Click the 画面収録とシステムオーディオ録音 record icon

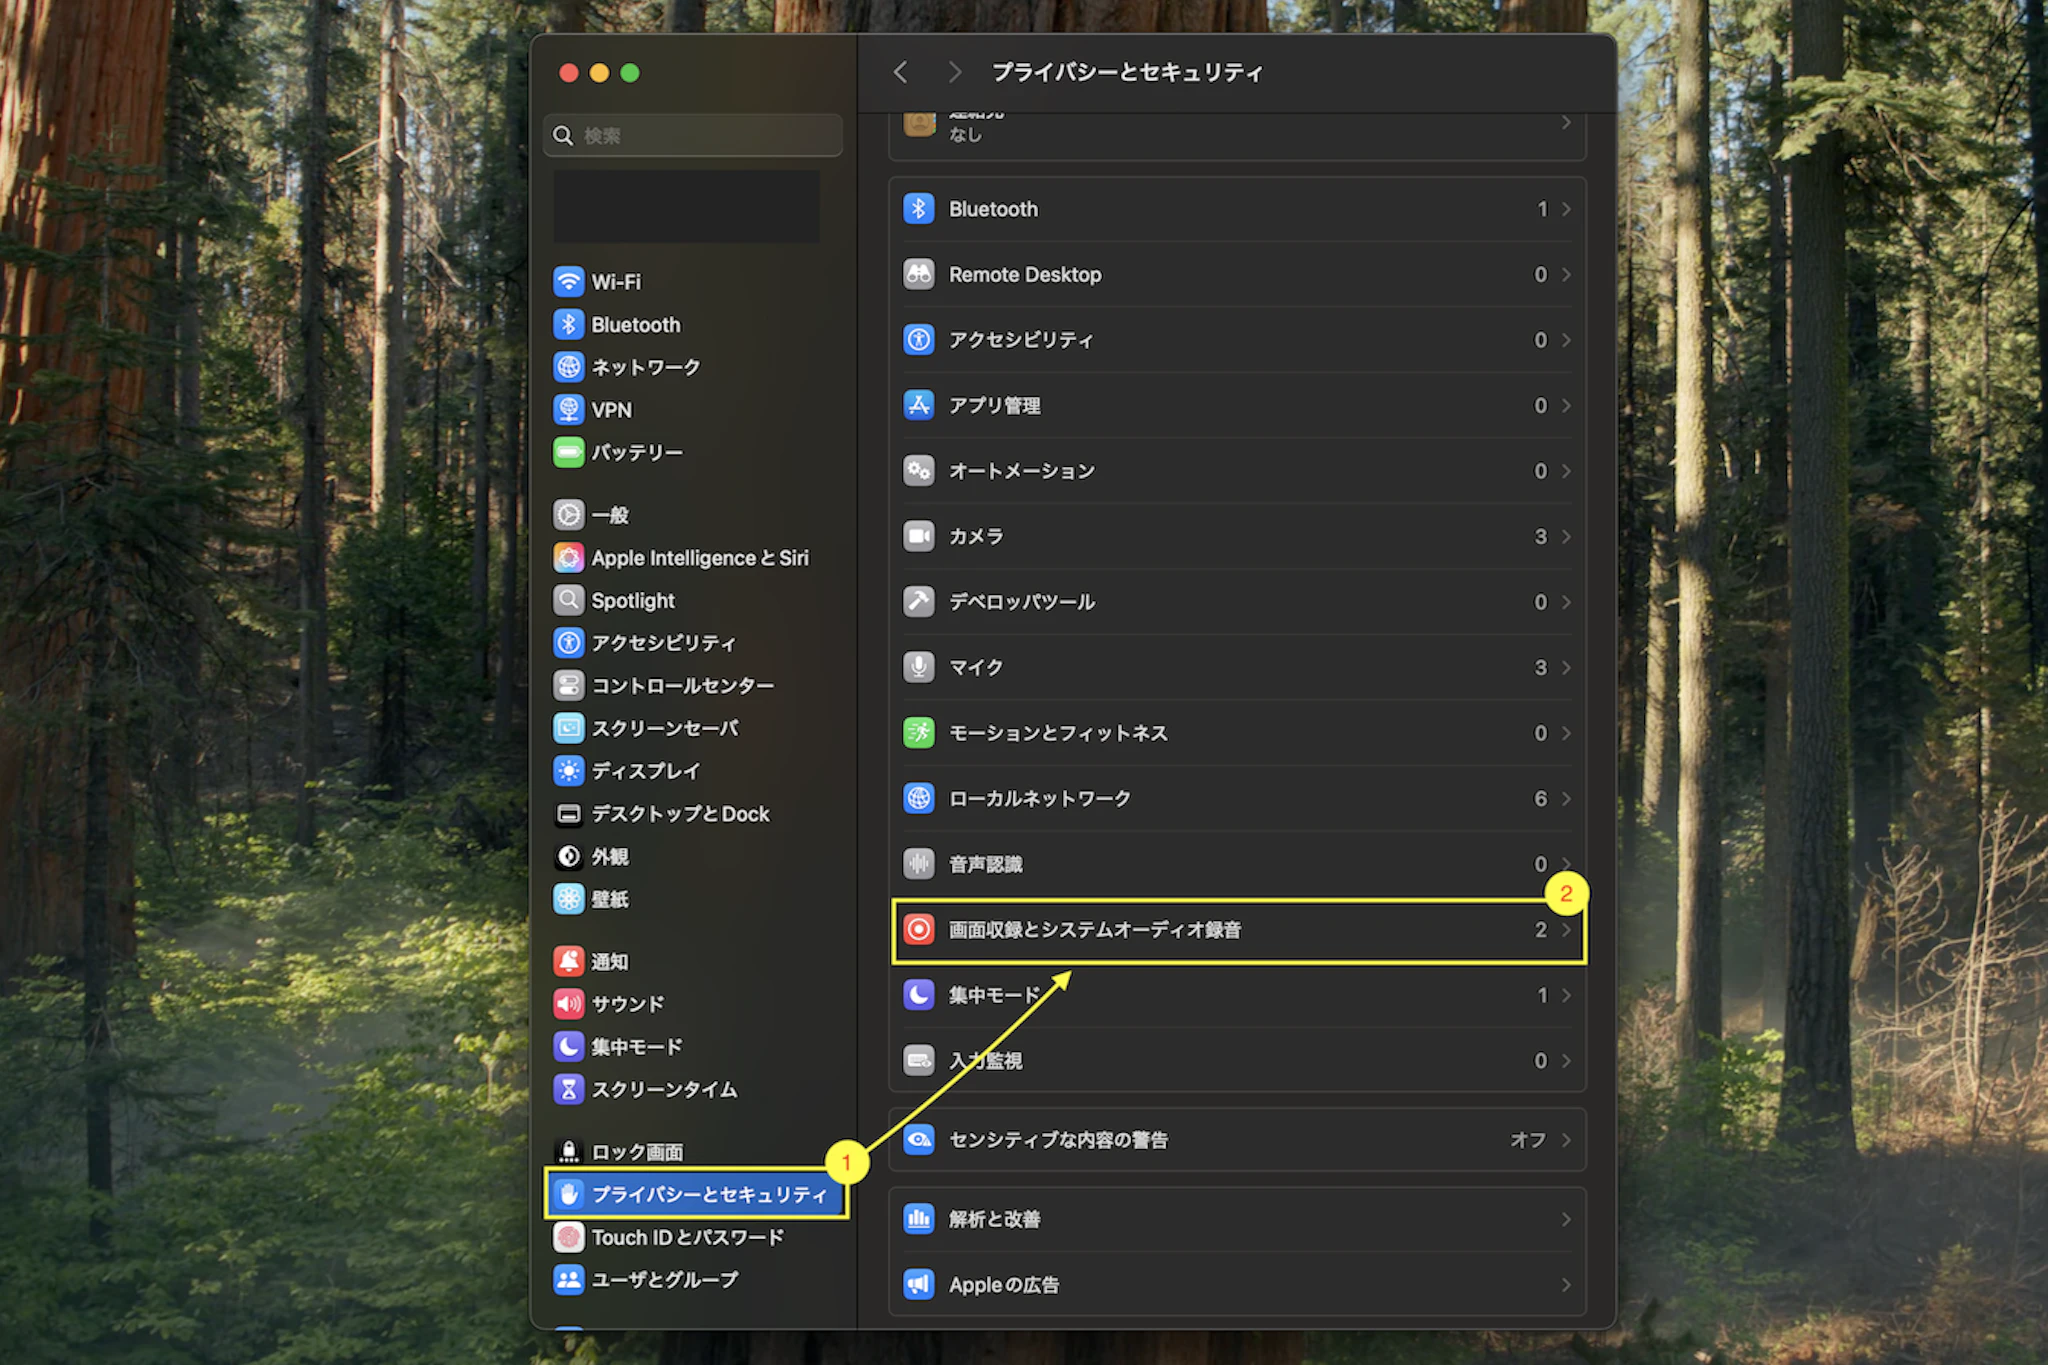[x=918, y=929]
